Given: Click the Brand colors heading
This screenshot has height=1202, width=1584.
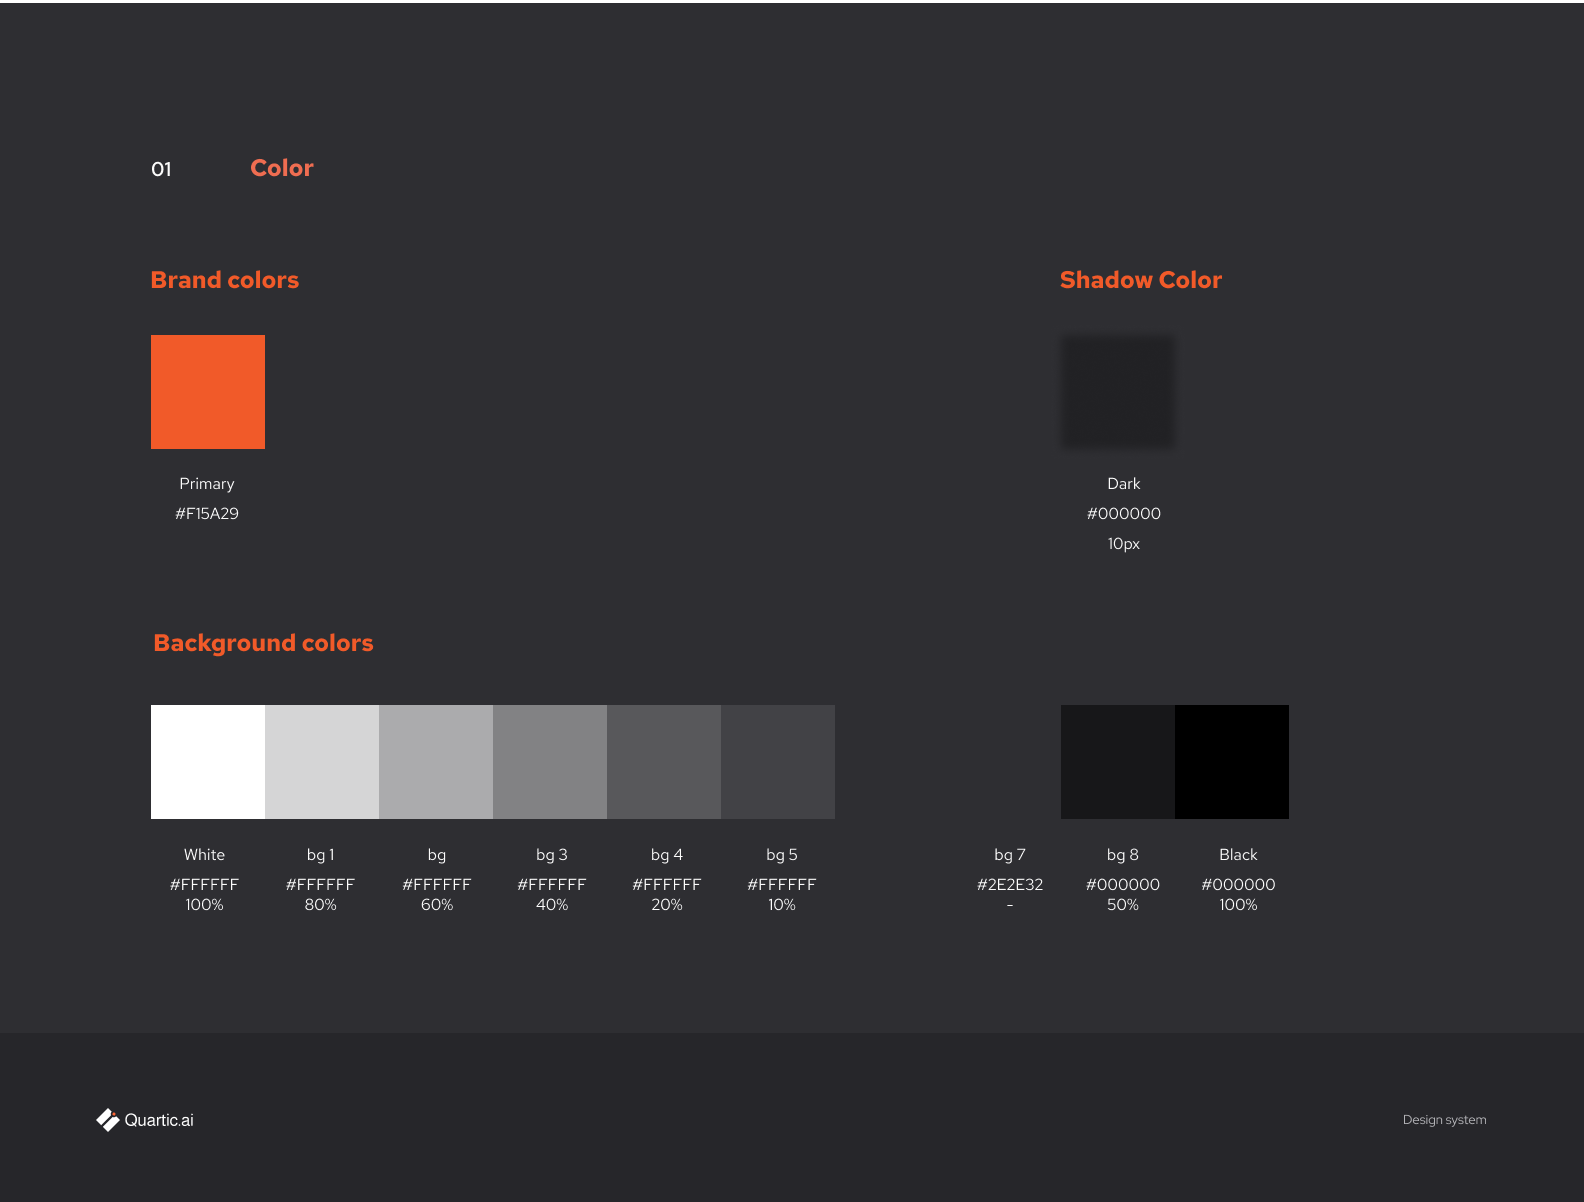Looking at the screenshot, I should coord(225,280).
